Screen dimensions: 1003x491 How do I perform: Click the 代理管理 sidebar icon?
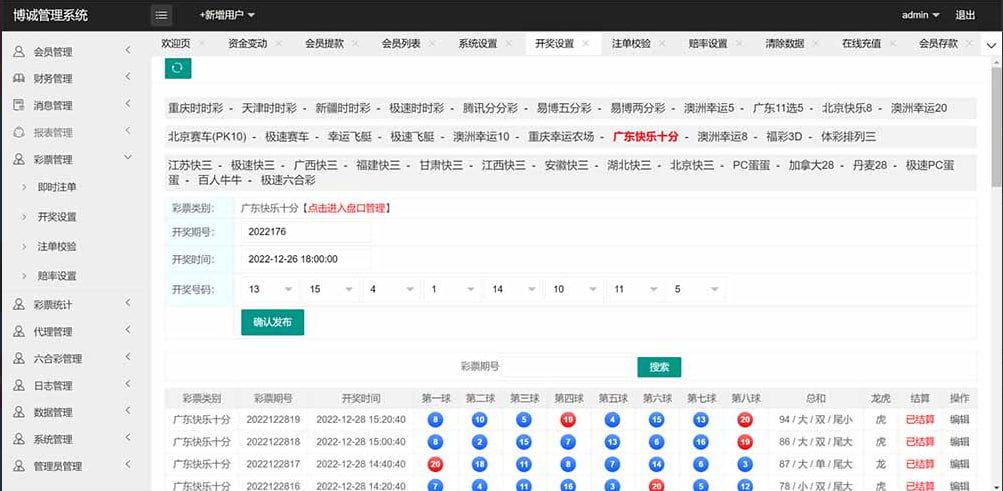click(19, 332)
